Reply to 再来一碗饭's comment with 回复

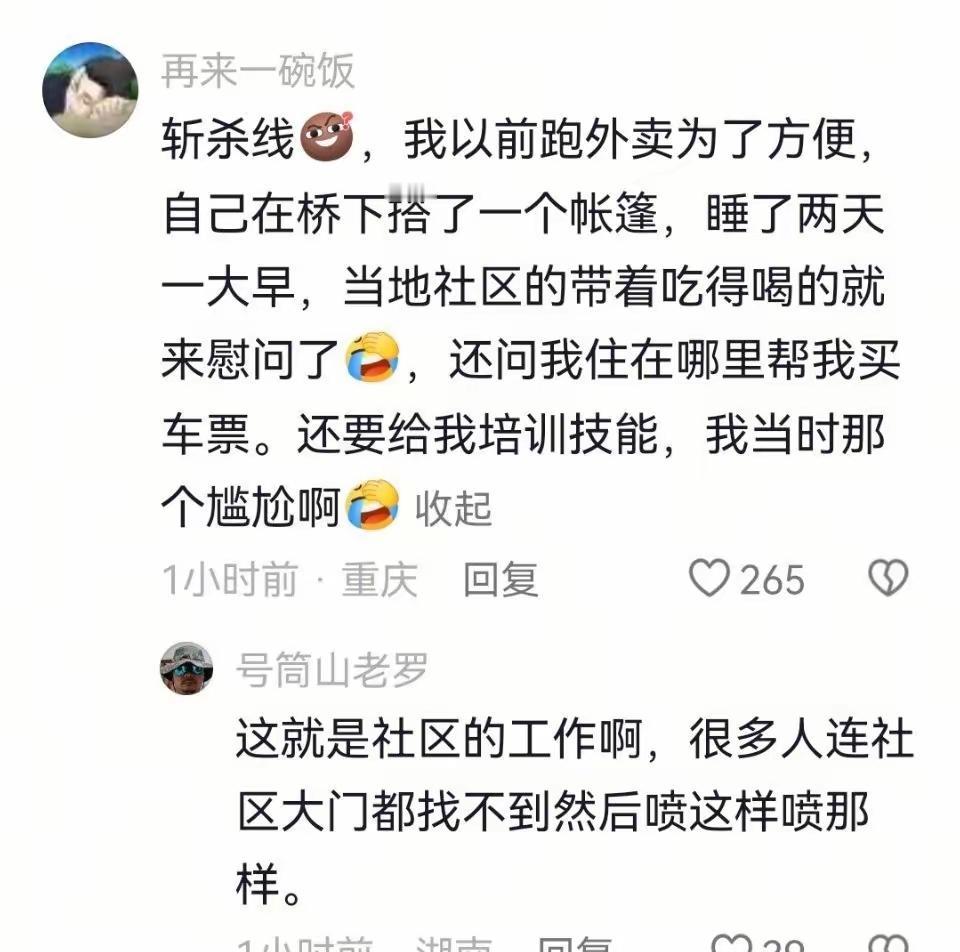tap(500, 579)
